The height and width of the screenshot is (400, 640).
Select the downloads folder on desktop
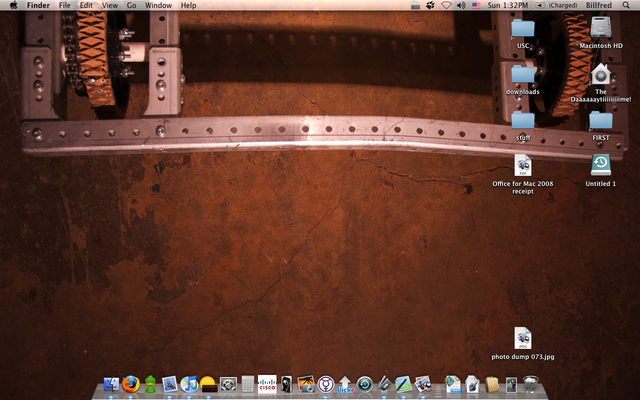(523, 75)
